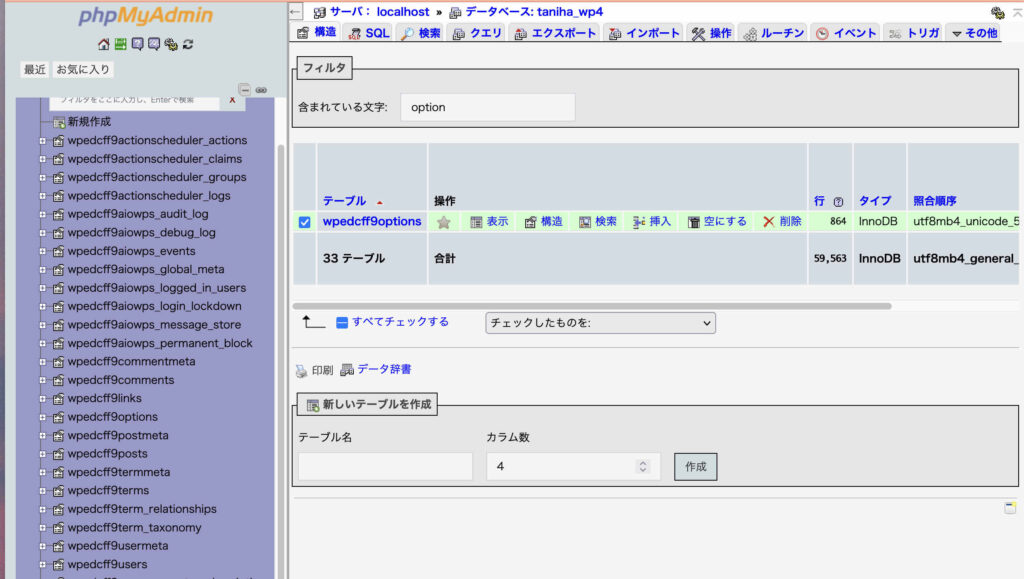Viewport: 1024px width, 579px height.
Task: Switch to the 構造 tab
Action: [x=317, y=32]
